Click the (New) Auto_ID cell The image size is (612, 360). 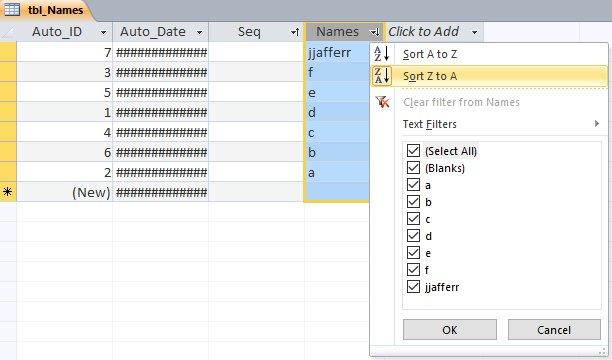coord(65,192)
